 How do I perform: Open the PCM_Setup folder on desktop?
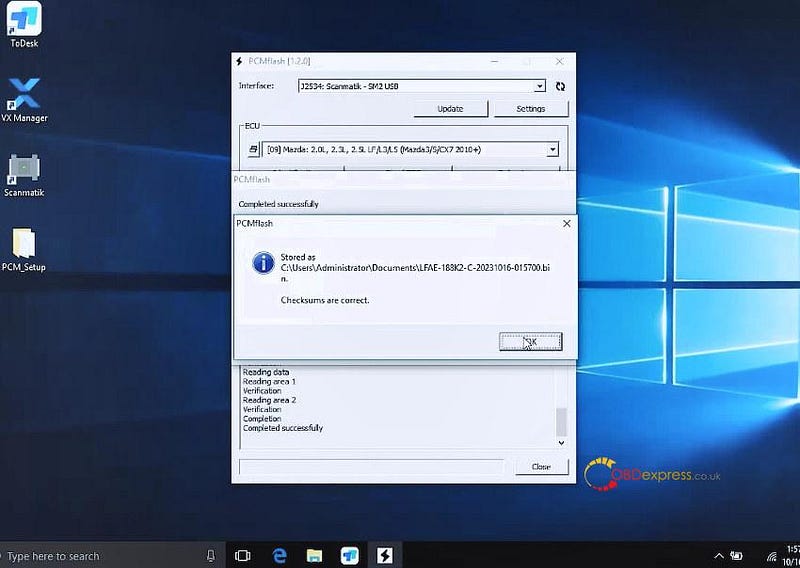[x=23, y=250]
